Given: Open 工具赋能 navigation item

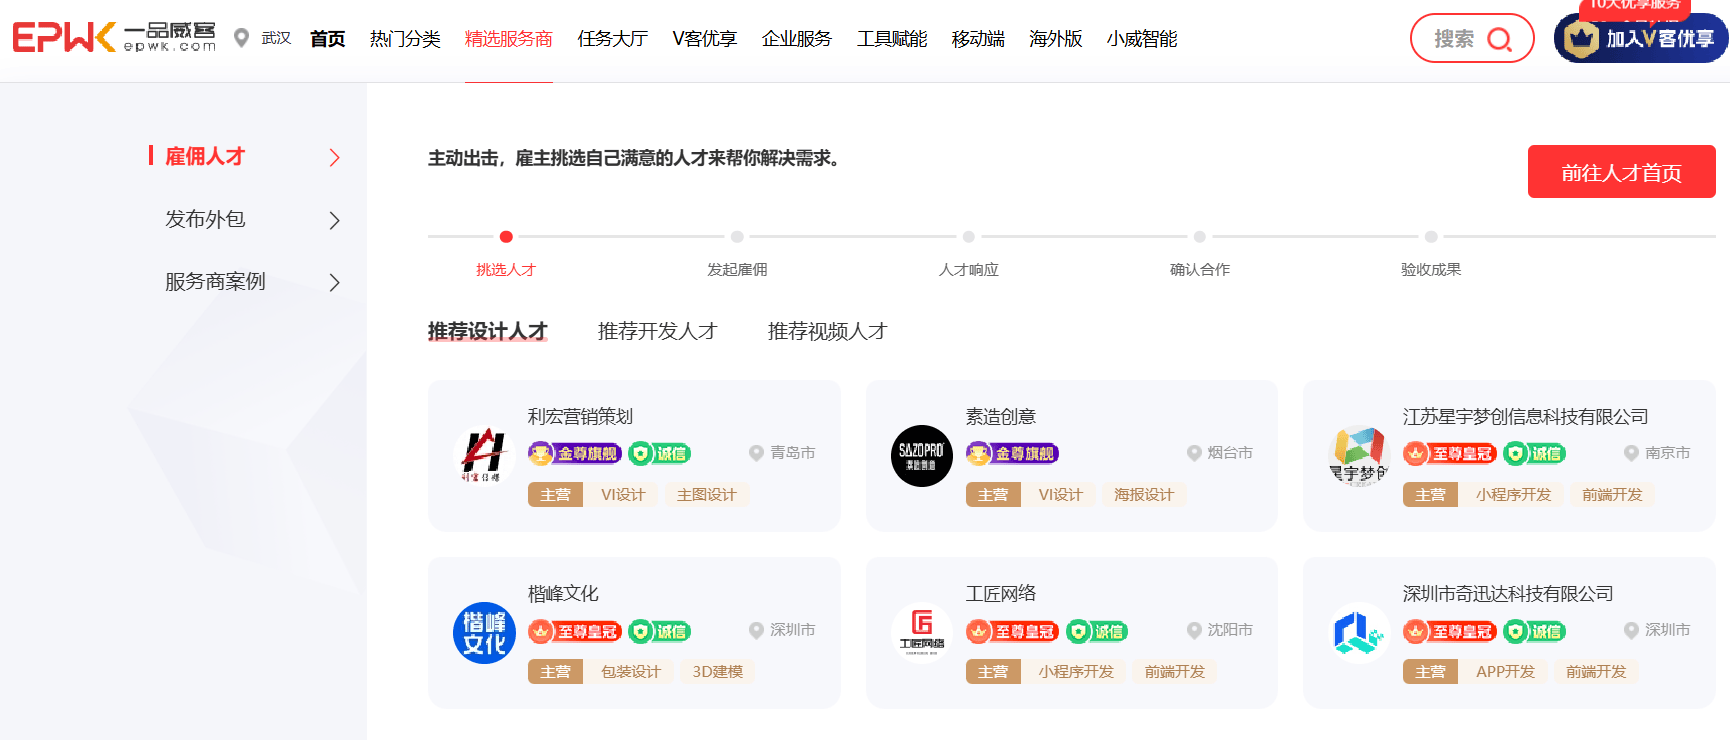Looking at the screenshot, I should pos(892,38).
